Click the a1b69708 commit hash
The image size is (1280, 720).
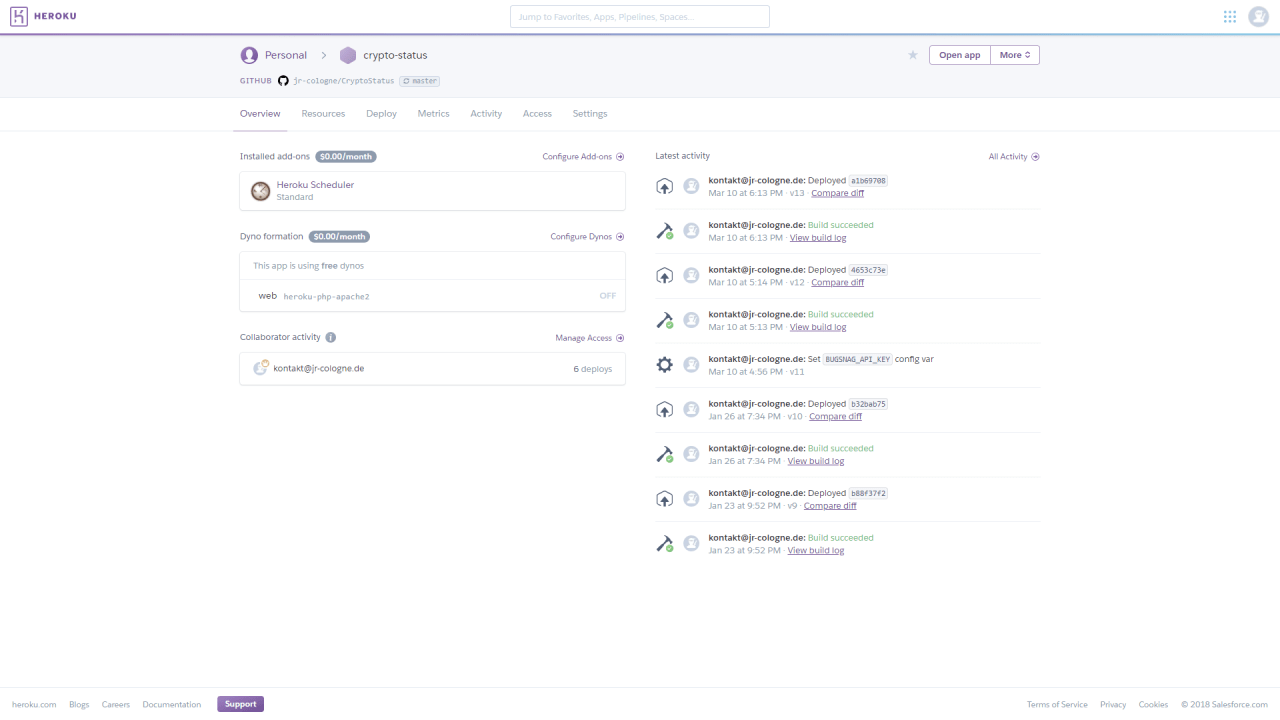coord(868,181)
